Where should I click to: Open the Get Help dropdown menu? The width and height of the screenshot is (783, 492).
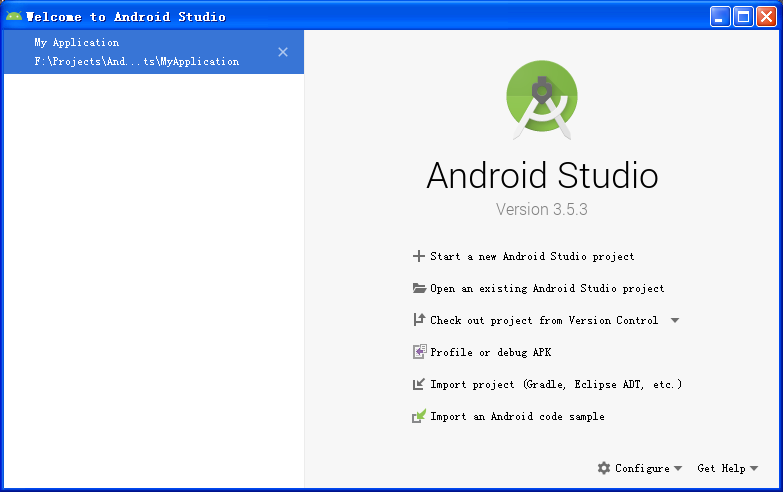click(728, 468)
